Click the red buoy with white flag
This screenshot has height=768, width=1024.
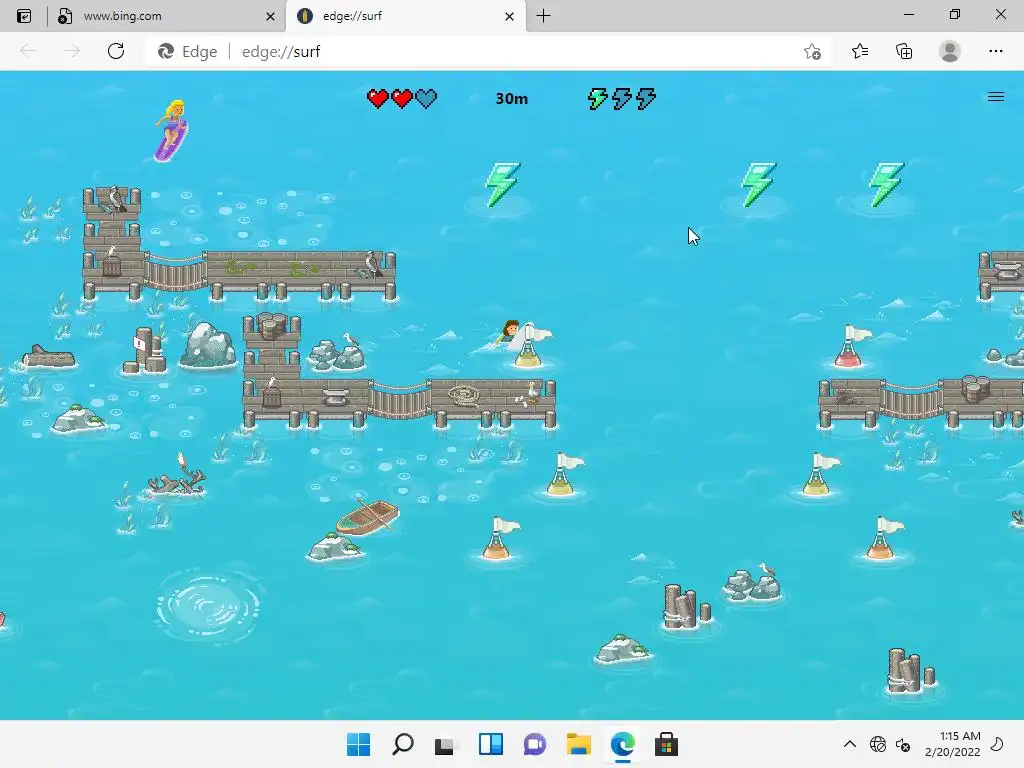coord(851,345)
